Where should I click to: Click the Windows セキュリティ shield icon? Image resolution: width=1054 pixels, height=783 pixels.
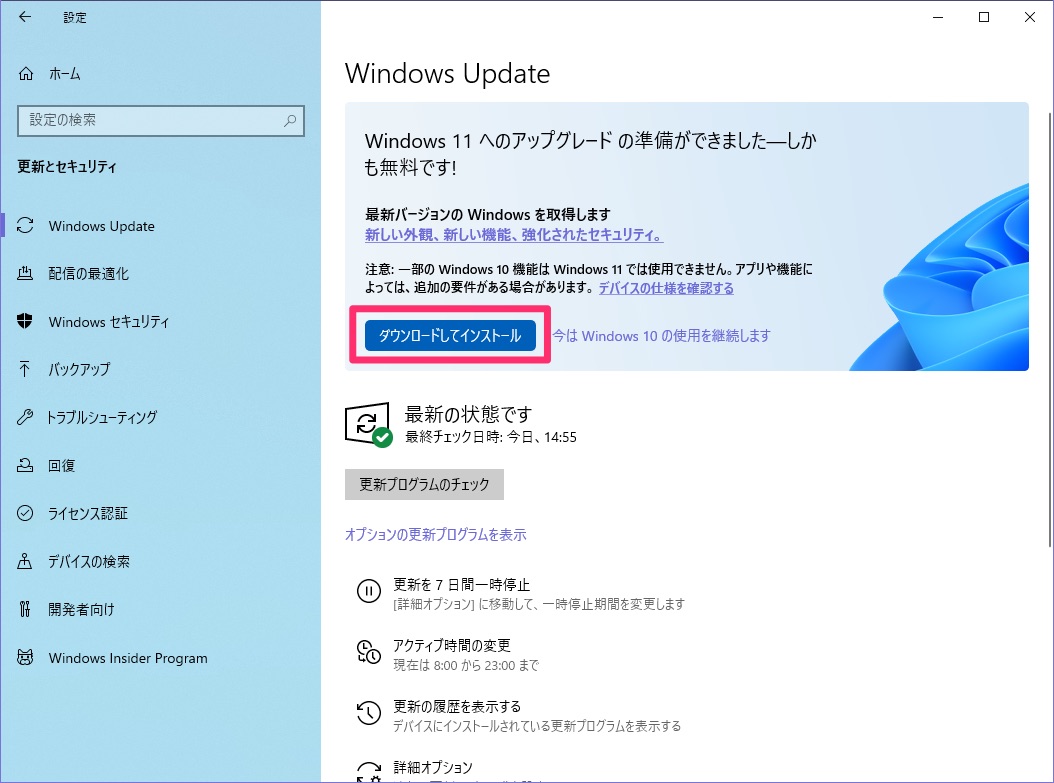point(25,321)
